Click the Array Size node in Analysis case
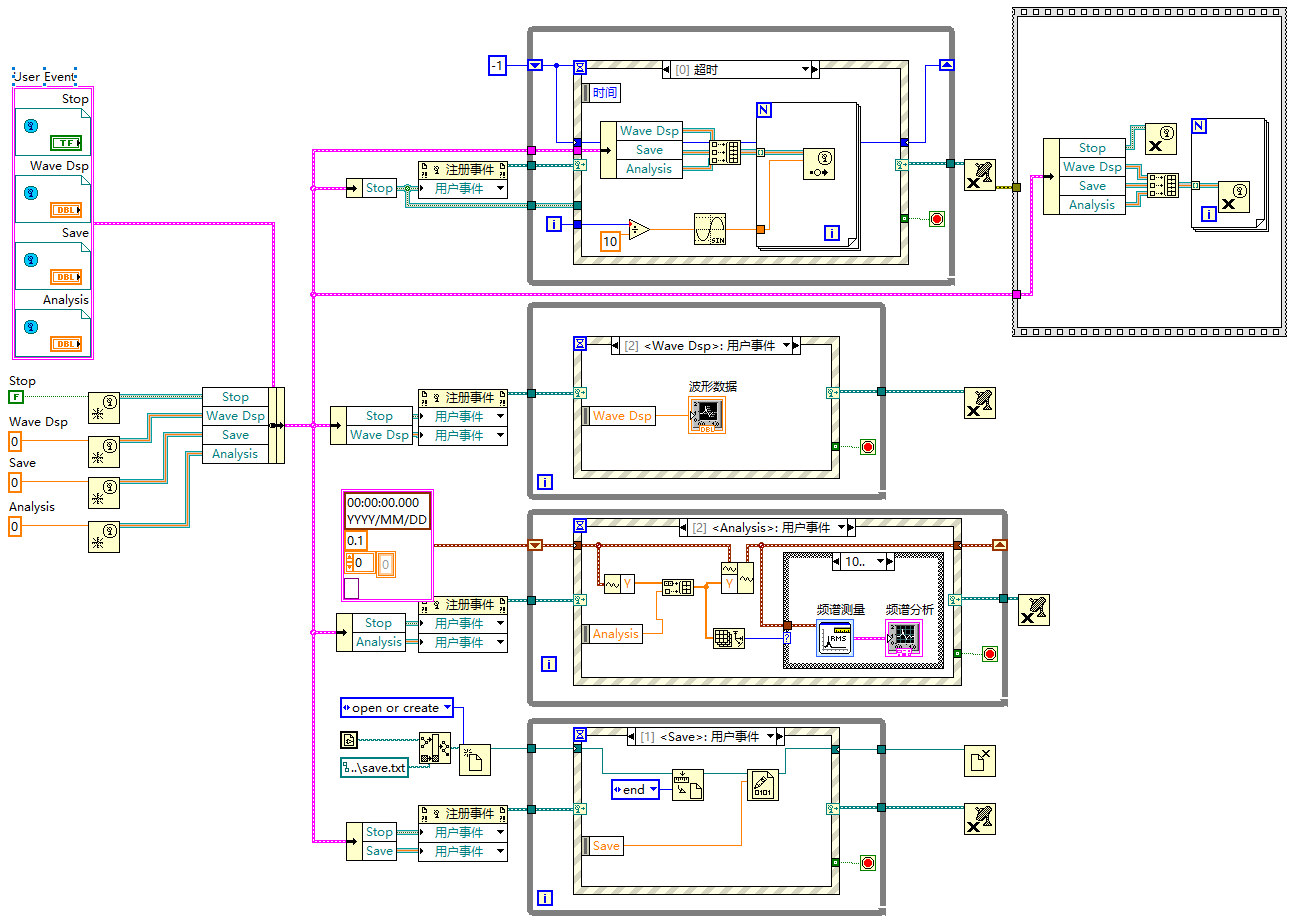This screenshot has width=1295, height=919. coord(728,638)
